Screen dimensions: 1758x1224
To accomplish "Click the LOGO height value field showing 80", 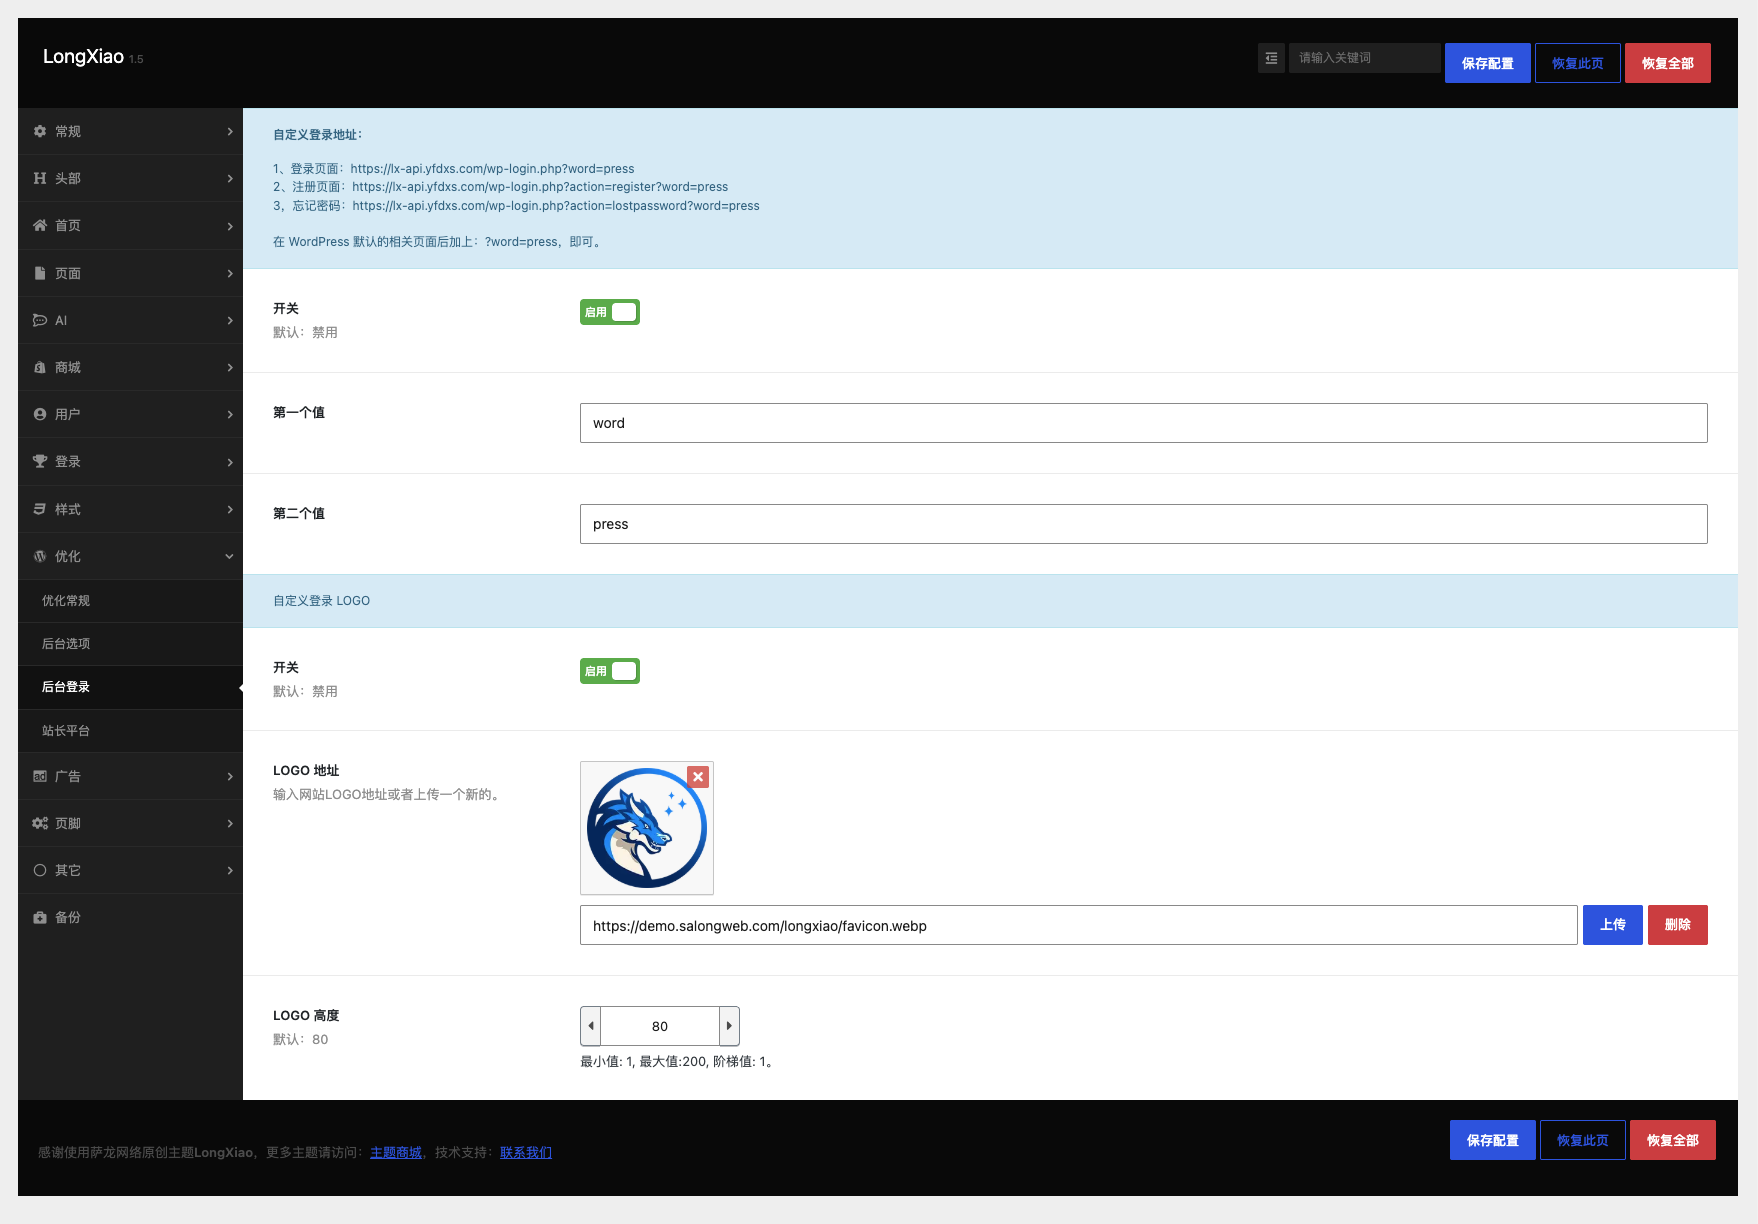I will [660, 1026].
